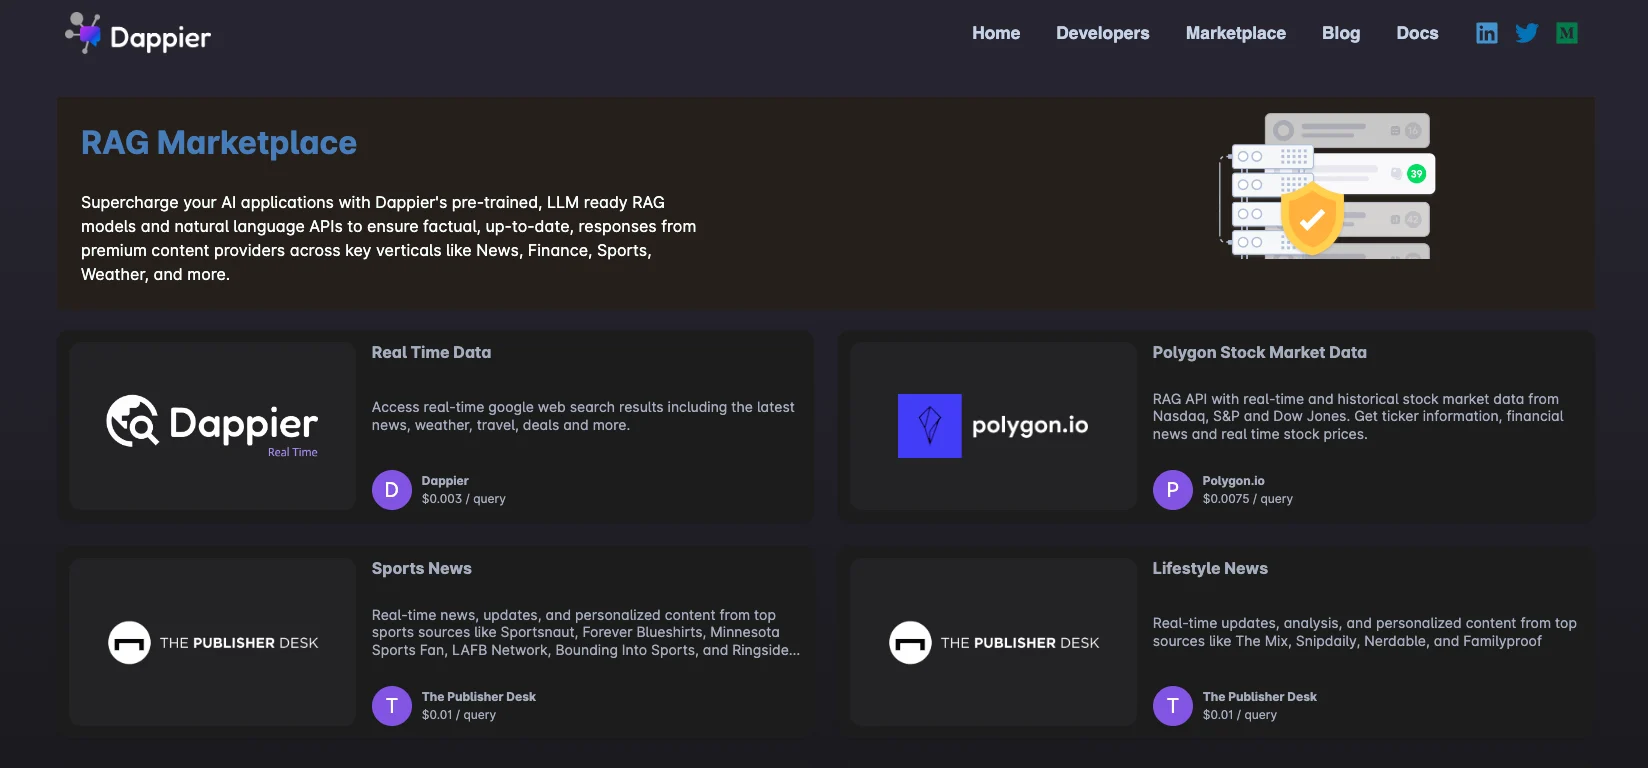The height and width of the screenshot is (768, 1648).
Task: Click the Polygon stock data description text
Action: click(1357, 416)
